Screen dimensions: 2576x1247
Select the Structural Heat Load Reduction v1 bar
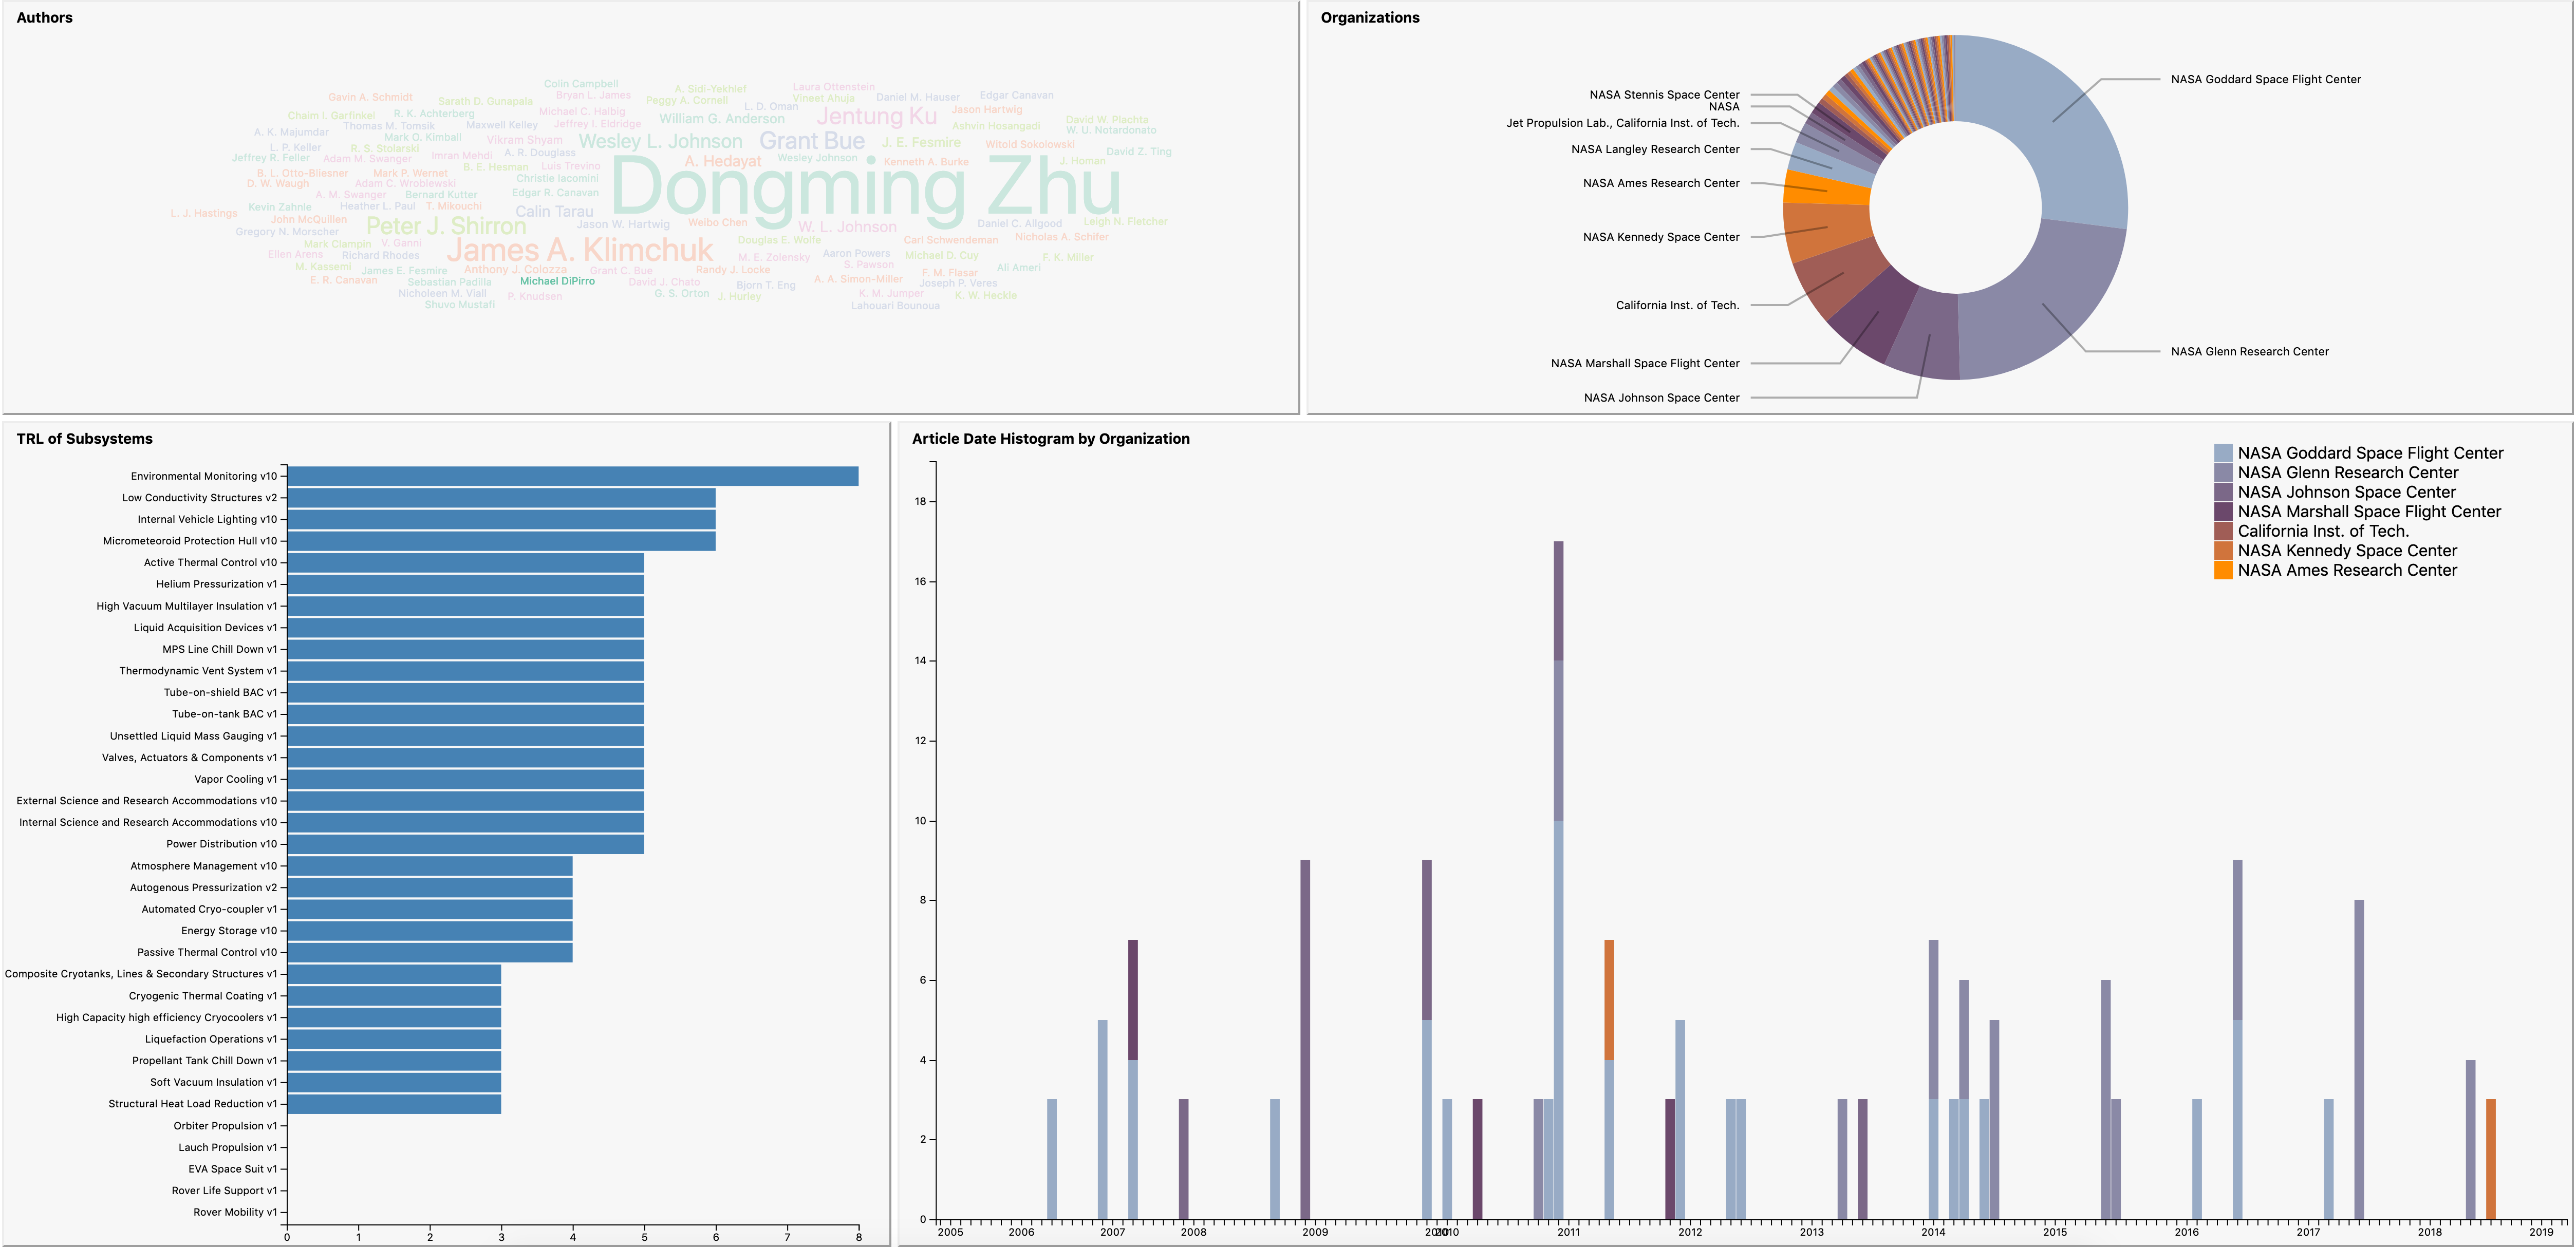point(394,1104)
